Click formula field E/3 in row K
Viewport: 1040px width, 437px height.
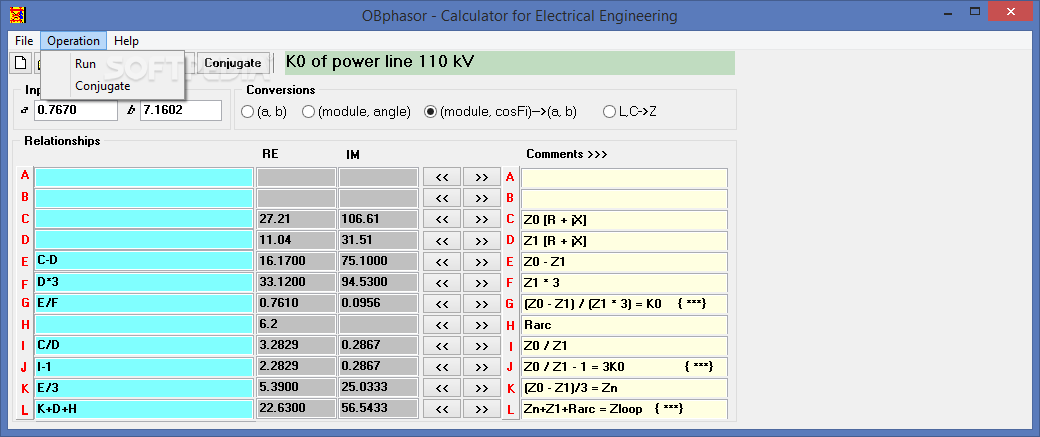pos(144,388)
